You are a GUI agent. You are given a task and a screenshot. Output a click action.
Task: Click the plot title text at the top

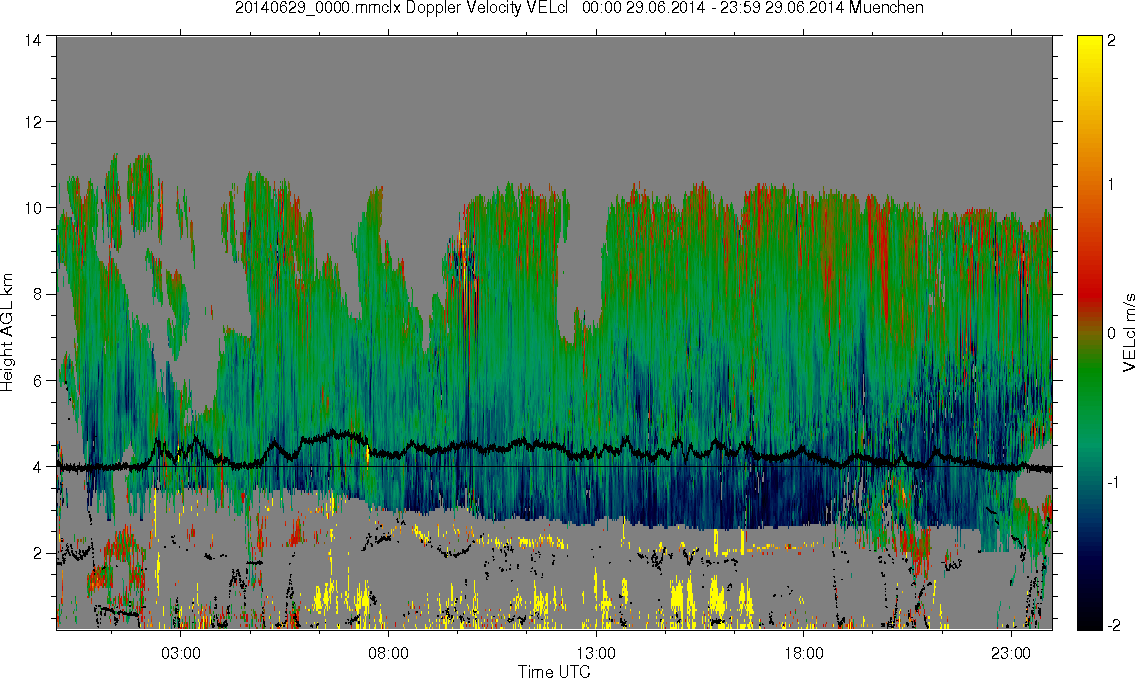[579, 8]
